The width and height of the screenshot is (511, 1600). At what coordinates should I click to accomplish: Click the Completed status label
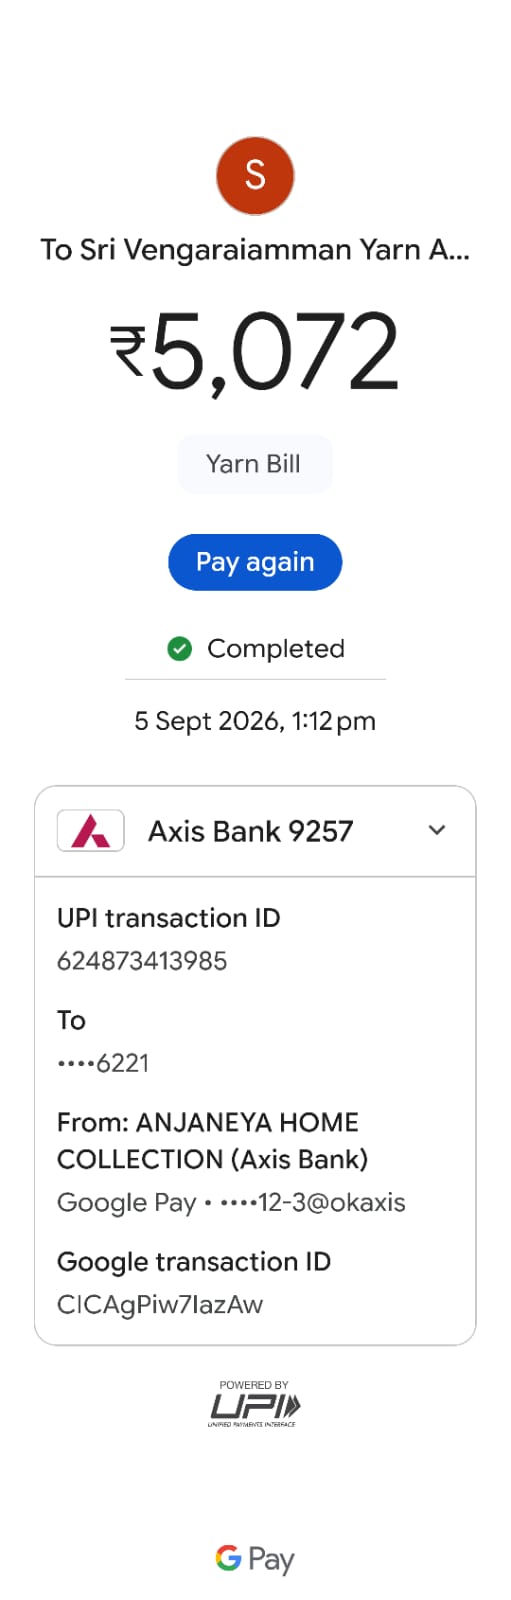[276, 649]
